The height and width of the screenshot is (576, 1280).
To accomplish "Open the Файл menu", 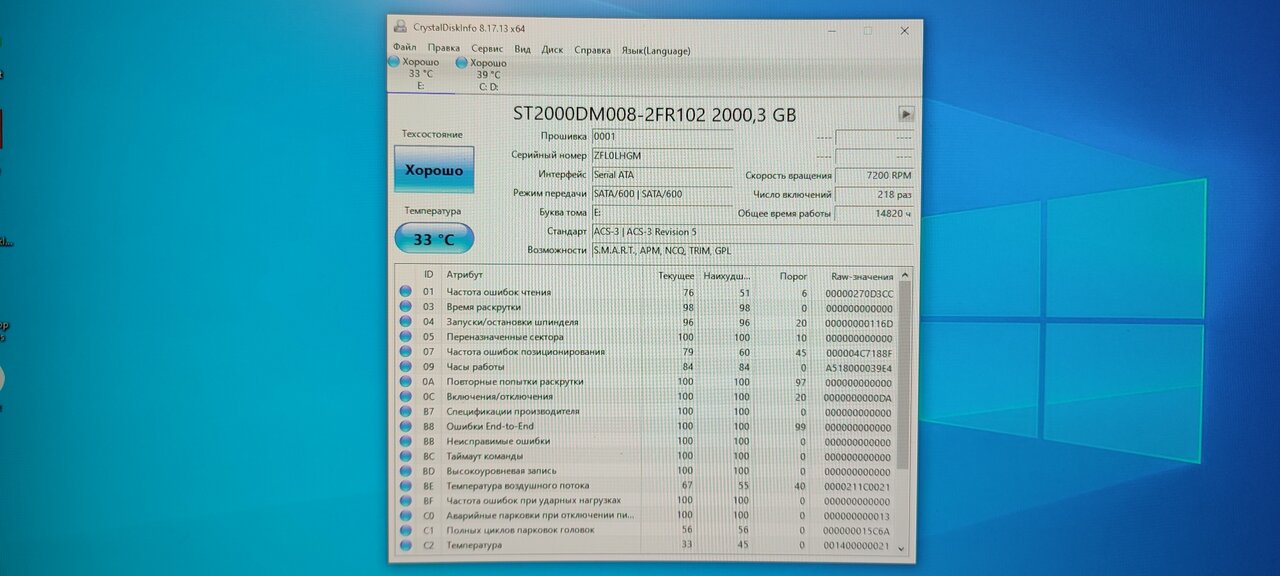I will pyautogui.click(x=405, y=48).
